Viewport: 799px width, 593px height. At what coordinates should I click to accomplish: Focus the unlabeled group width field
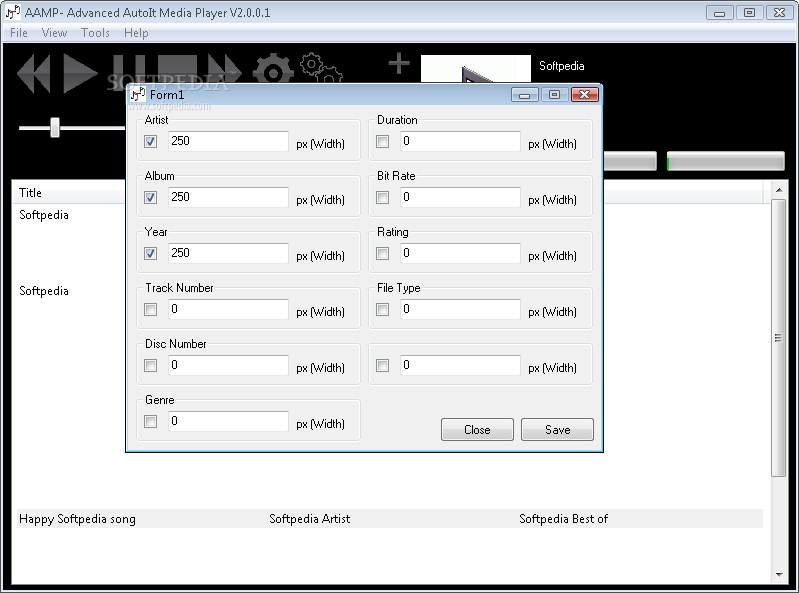pyautogui.click(x=460, y=365)
